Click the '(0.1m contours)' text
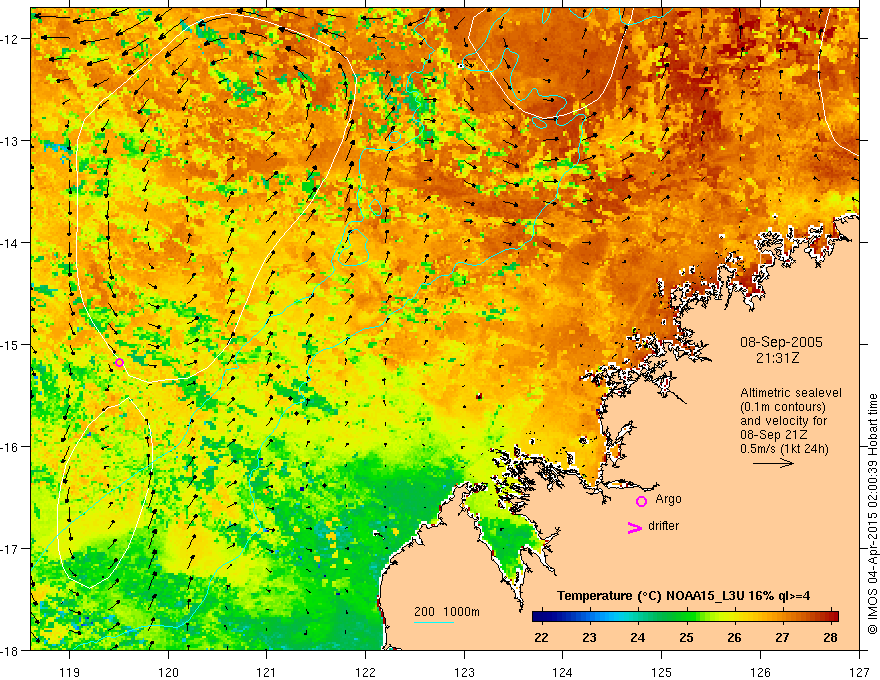Viewport: 880px width, 680px height. [x=783, y=407]
